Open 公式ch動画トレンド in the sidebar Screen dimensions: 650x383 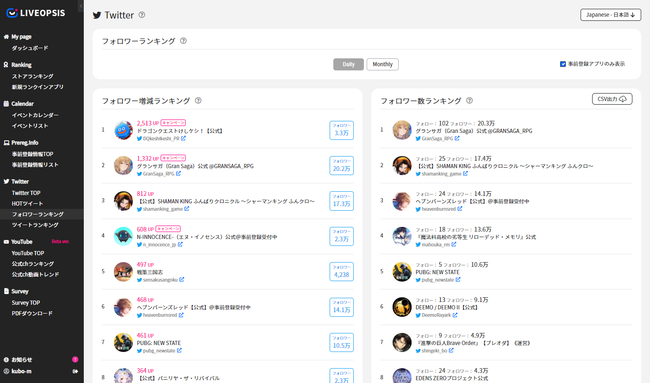click(x=35, y=274)
